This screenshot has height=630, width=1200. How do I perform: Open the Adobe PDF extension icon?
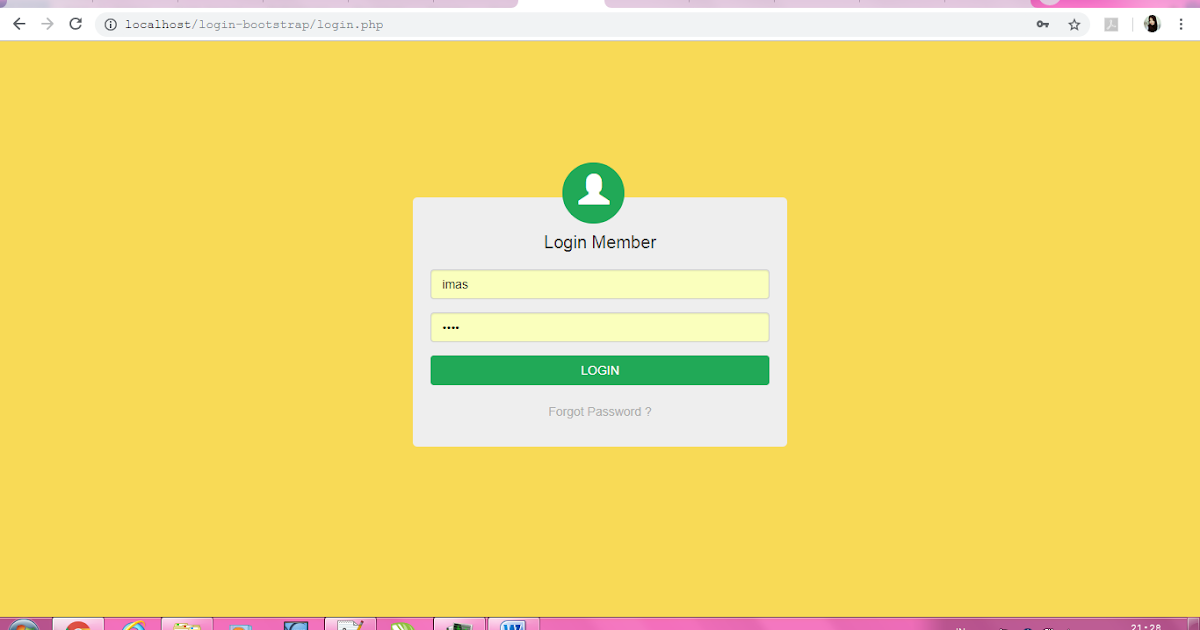(x=1111, y=24)
